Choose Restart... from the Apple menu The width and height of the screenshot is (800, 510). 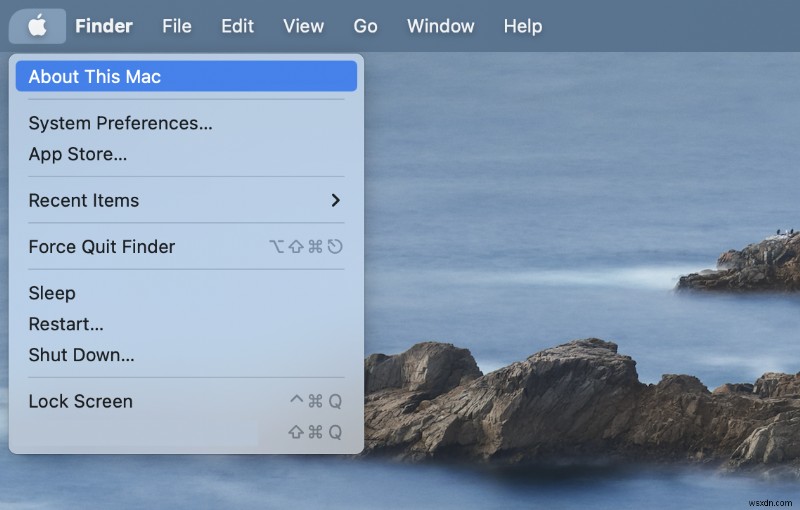[186, 324]
